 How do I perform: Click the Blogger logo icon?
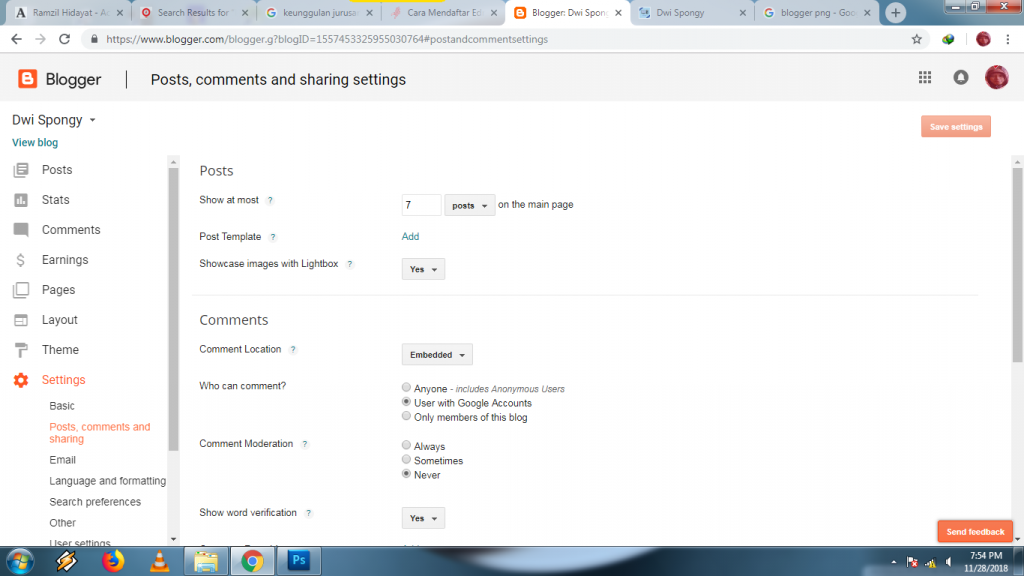(x=27, y=79)
